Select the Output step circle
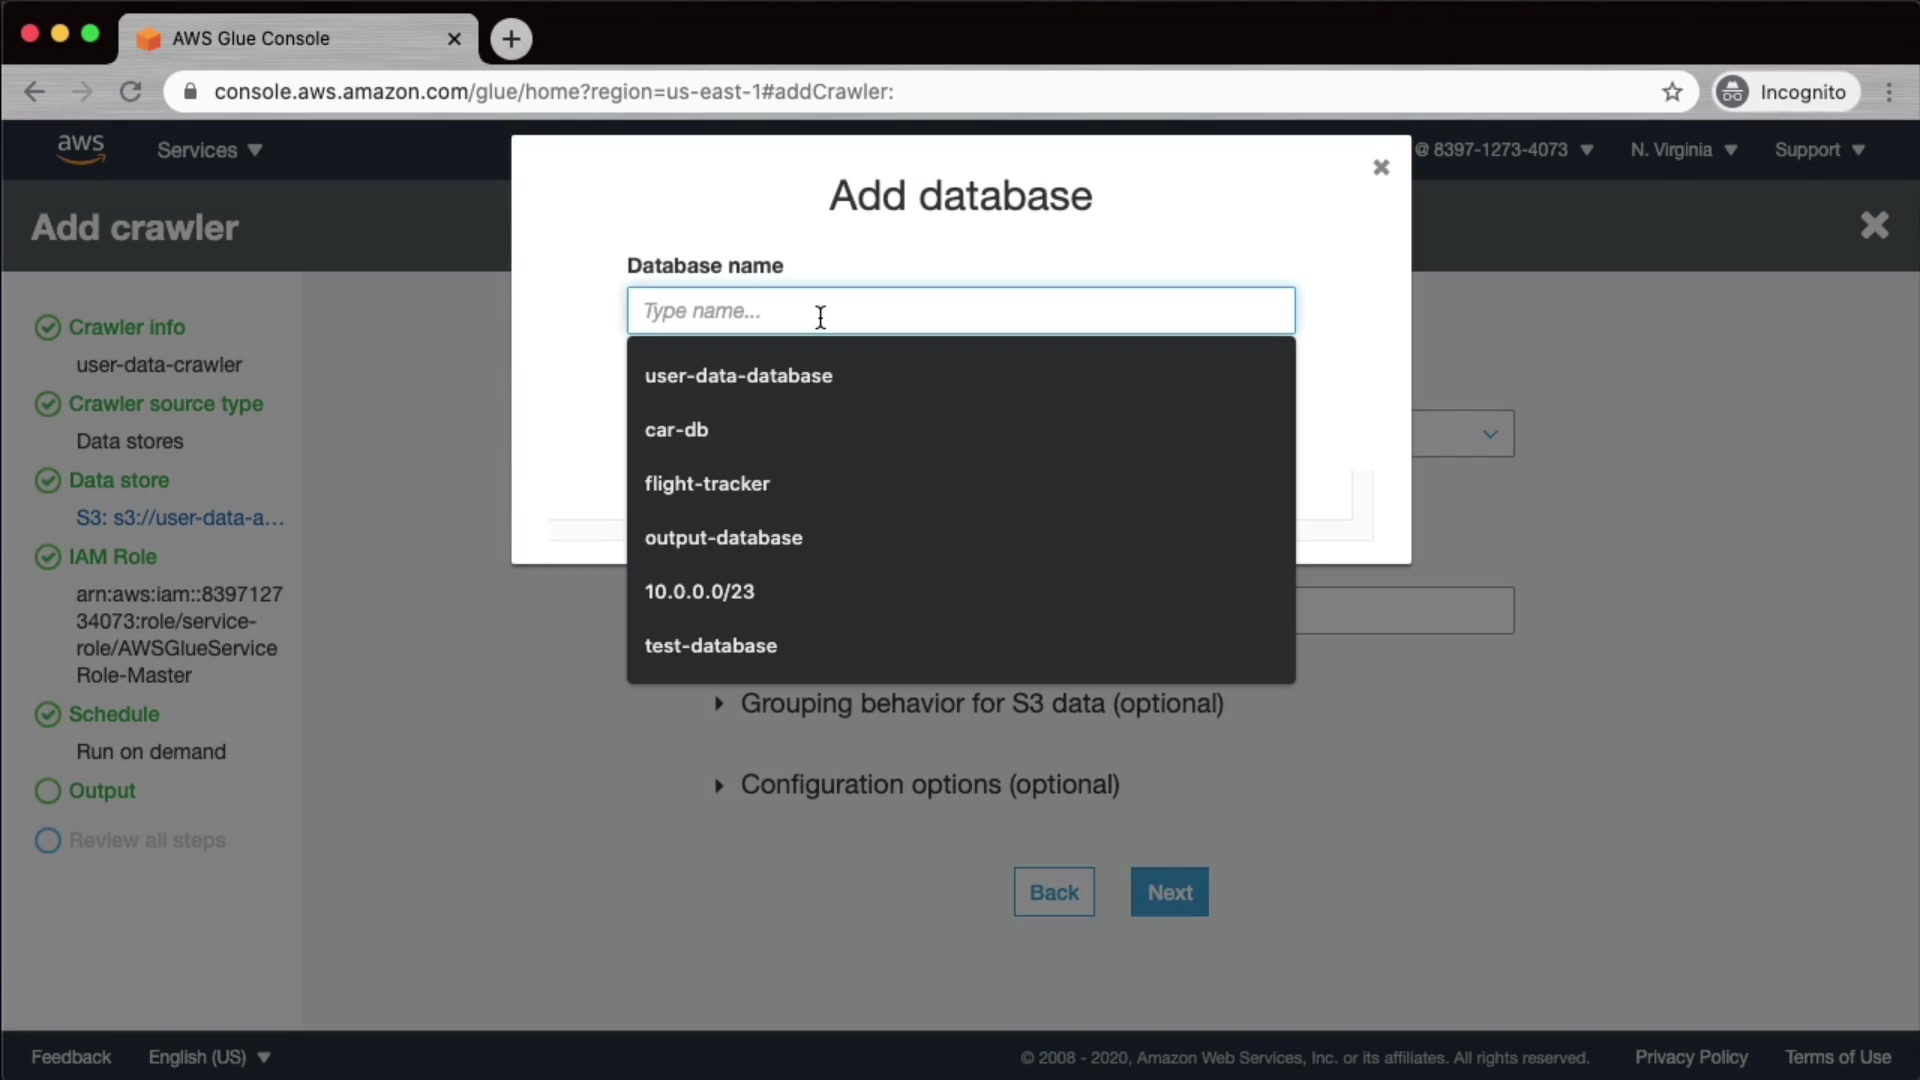This screenshot has width=1920, height=1080. (48, 791)
